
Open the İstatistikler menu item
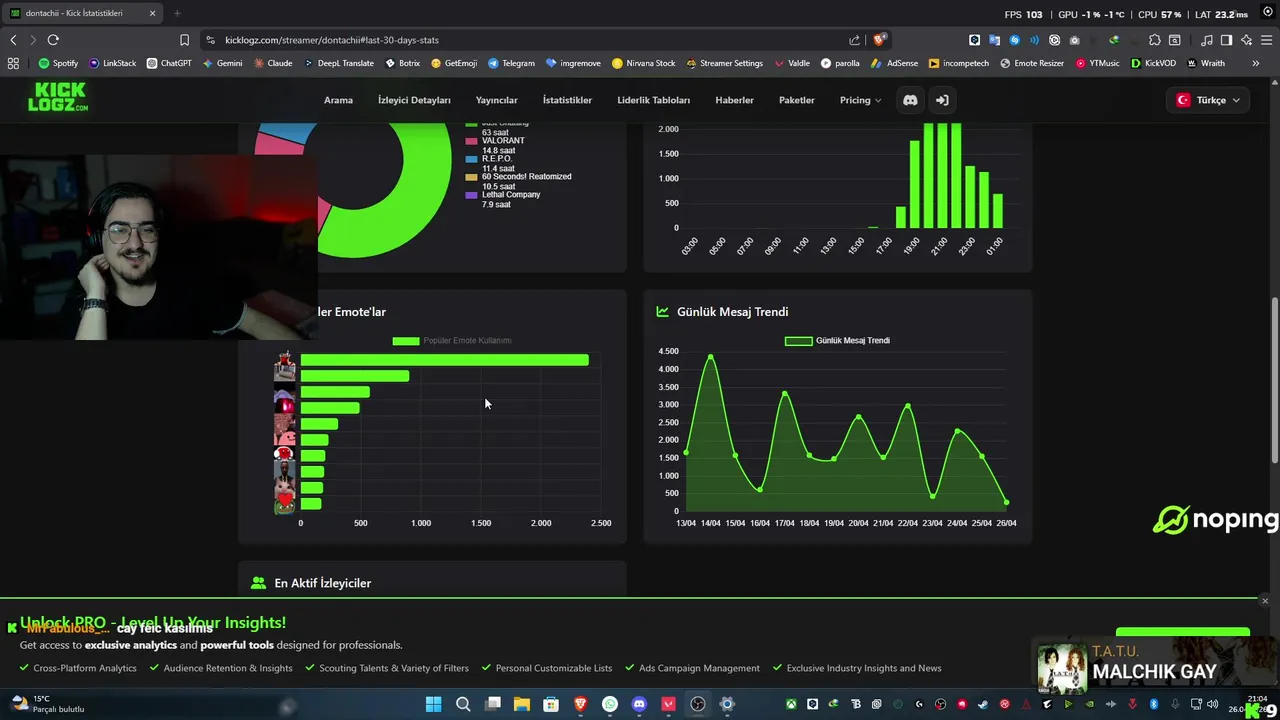tap(567, 100)
